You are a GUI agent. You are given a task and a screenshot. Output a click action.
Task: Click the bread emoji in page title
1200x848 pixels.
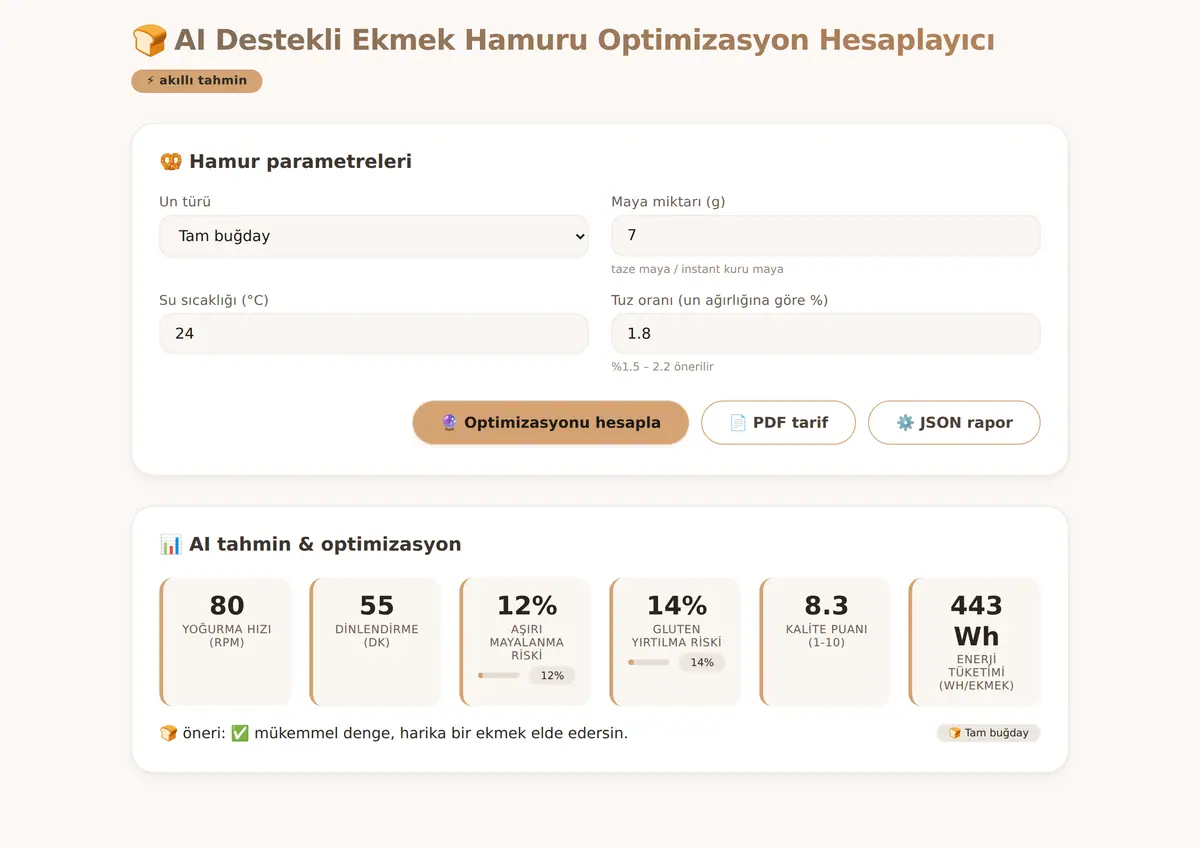(150, 41)
